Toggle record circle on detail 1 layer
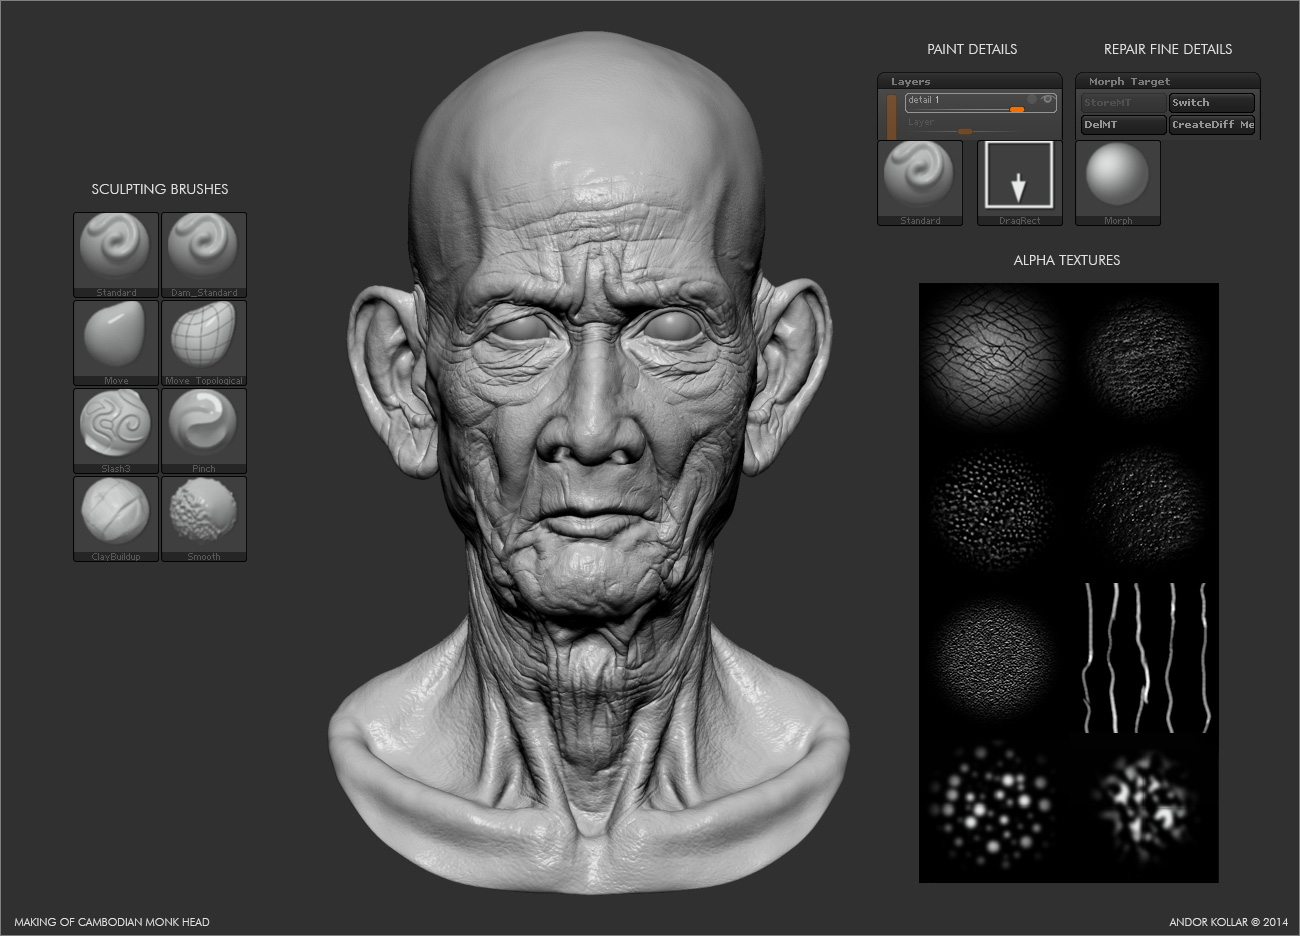 pyautogui.click(x=1032, y=99)
